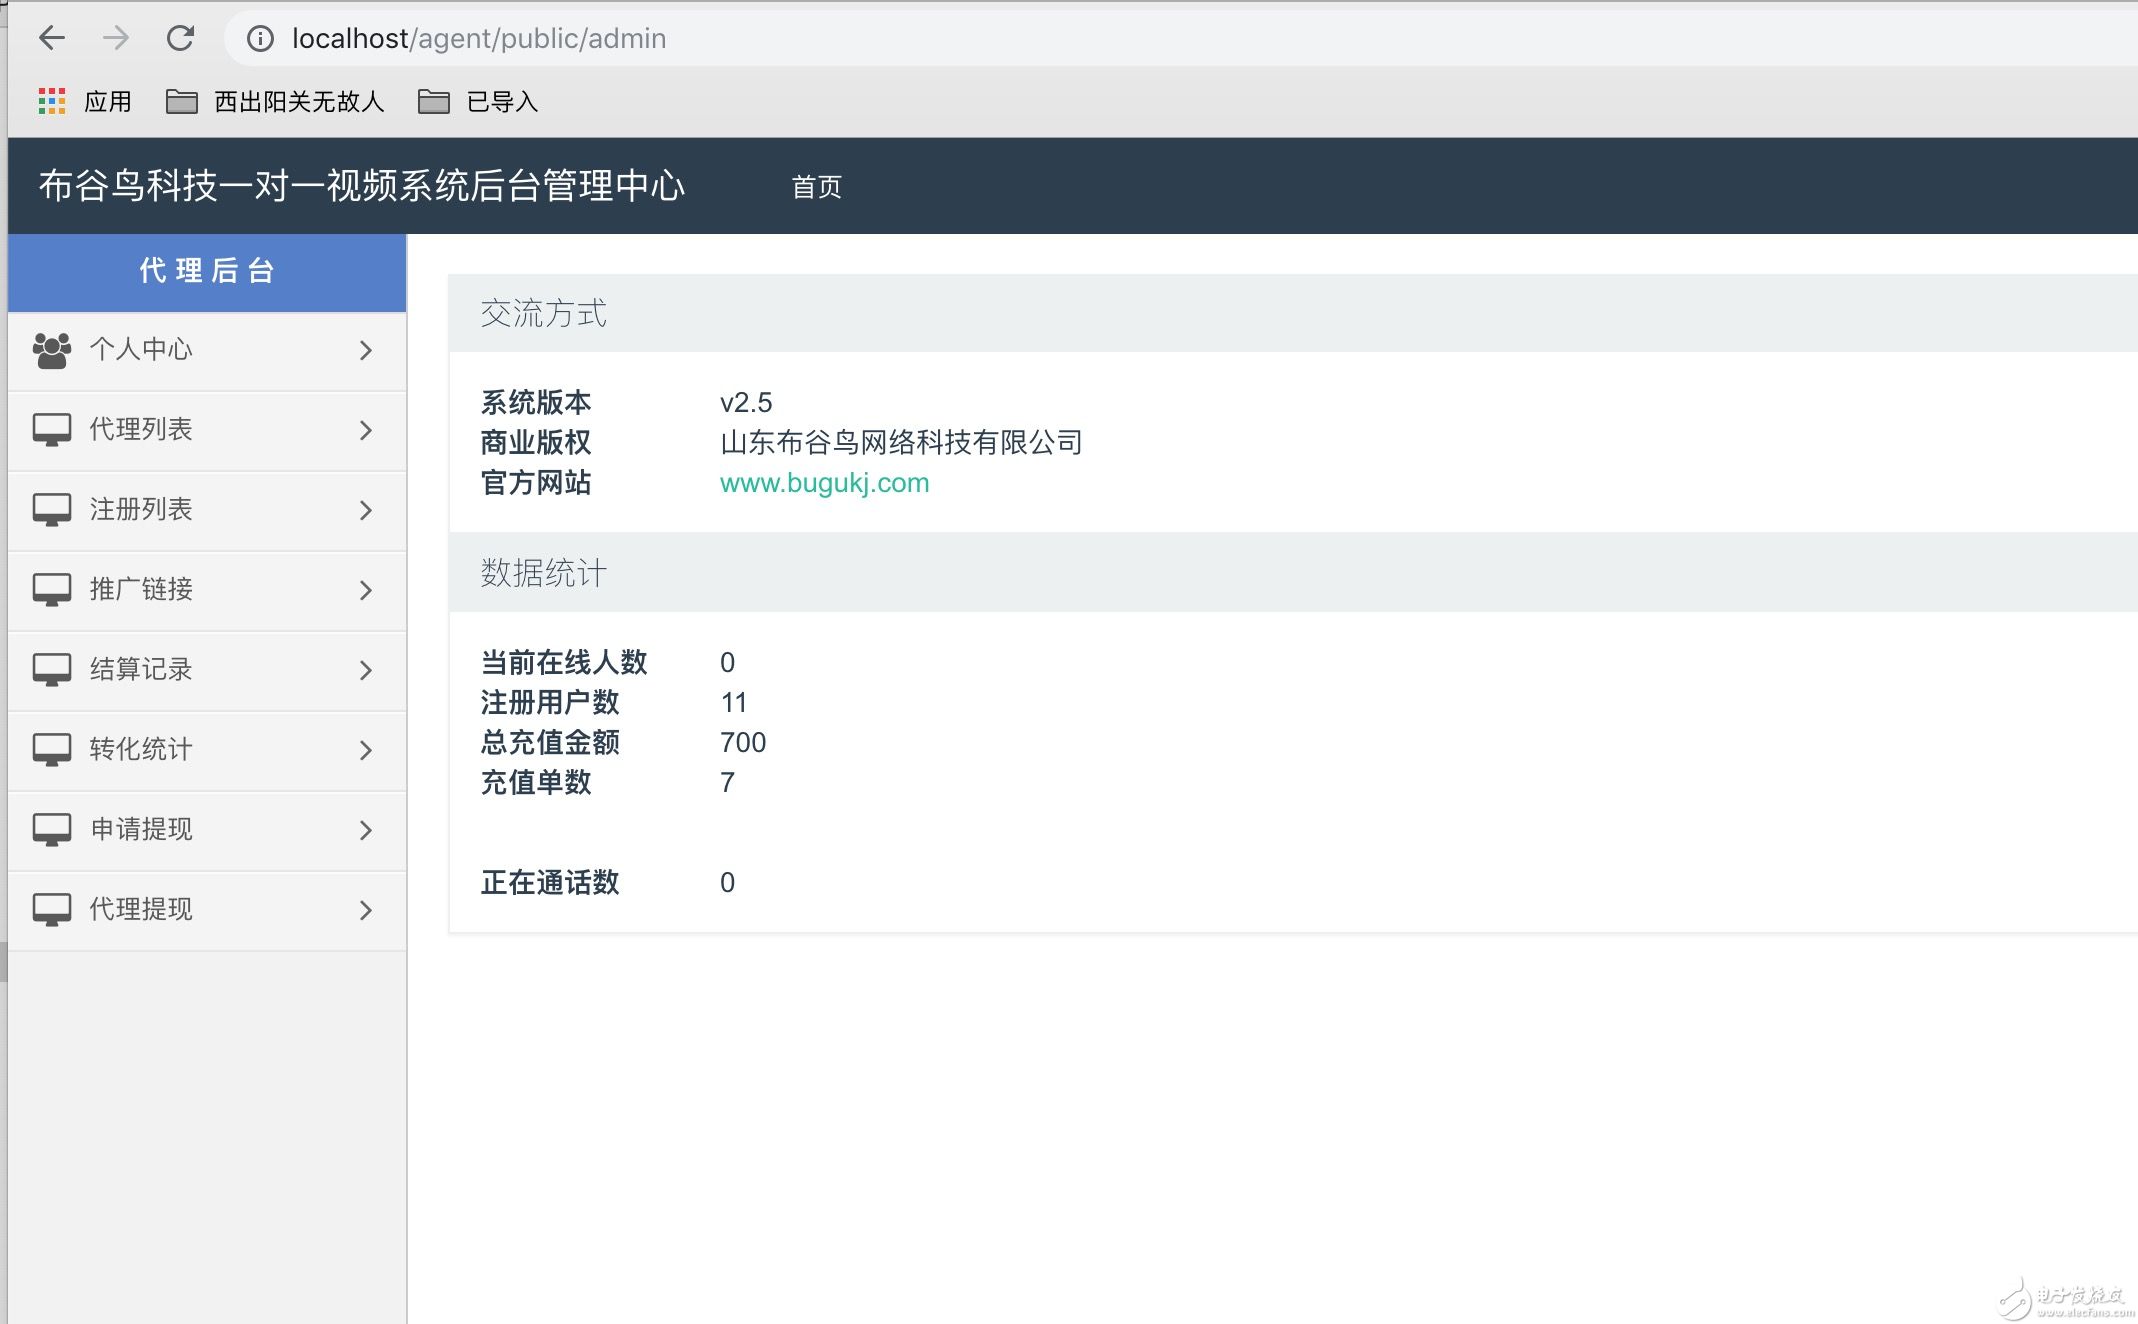Viewport: 2138px width, 1324px height.
Task: Click the monitor icon beside 推广链接
Action: pos(52,590)
